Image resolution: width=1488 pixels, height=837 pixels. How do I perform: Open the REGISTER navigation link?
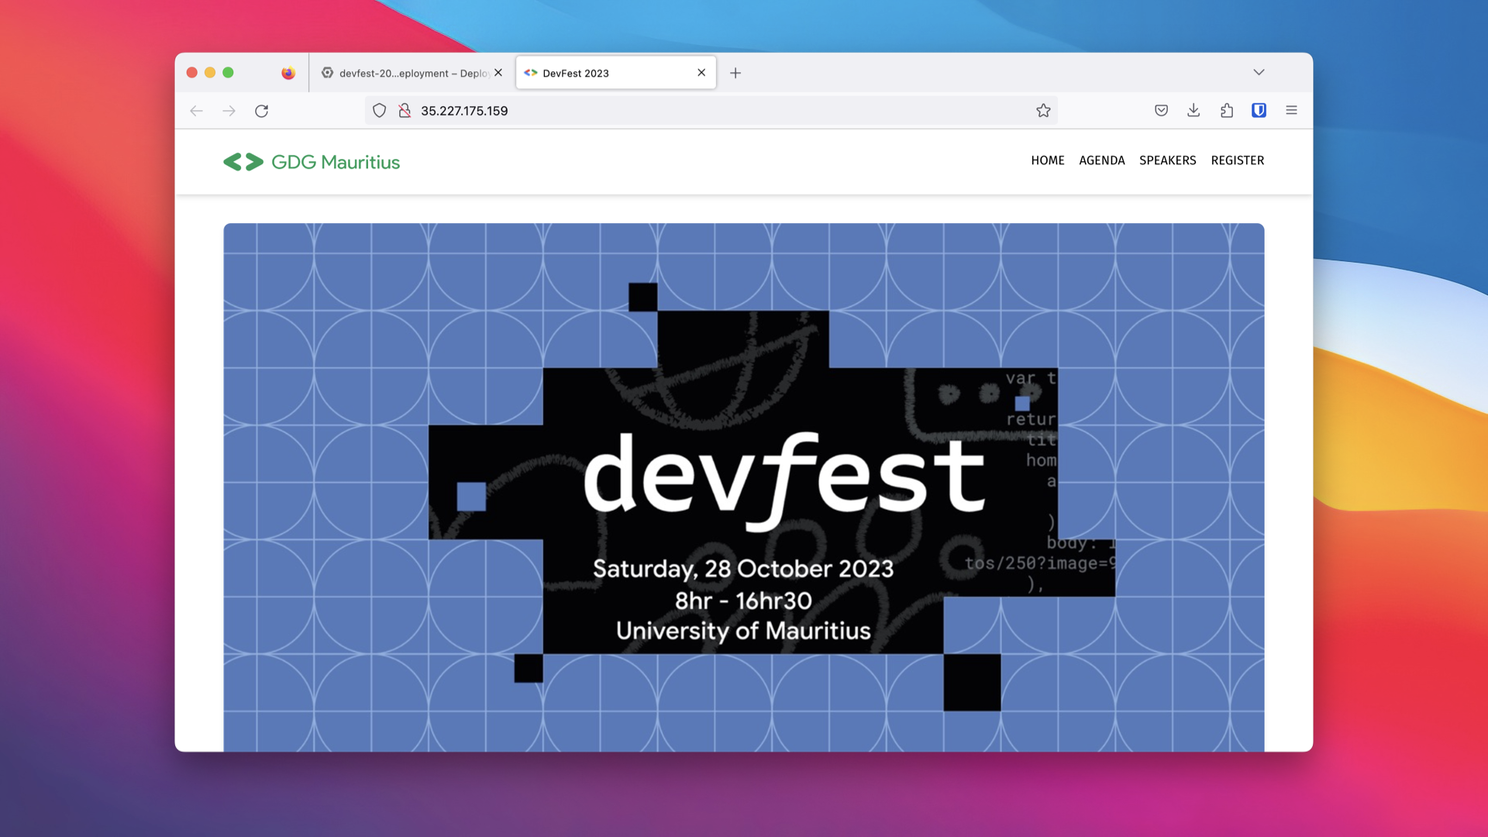[1237, 160]
